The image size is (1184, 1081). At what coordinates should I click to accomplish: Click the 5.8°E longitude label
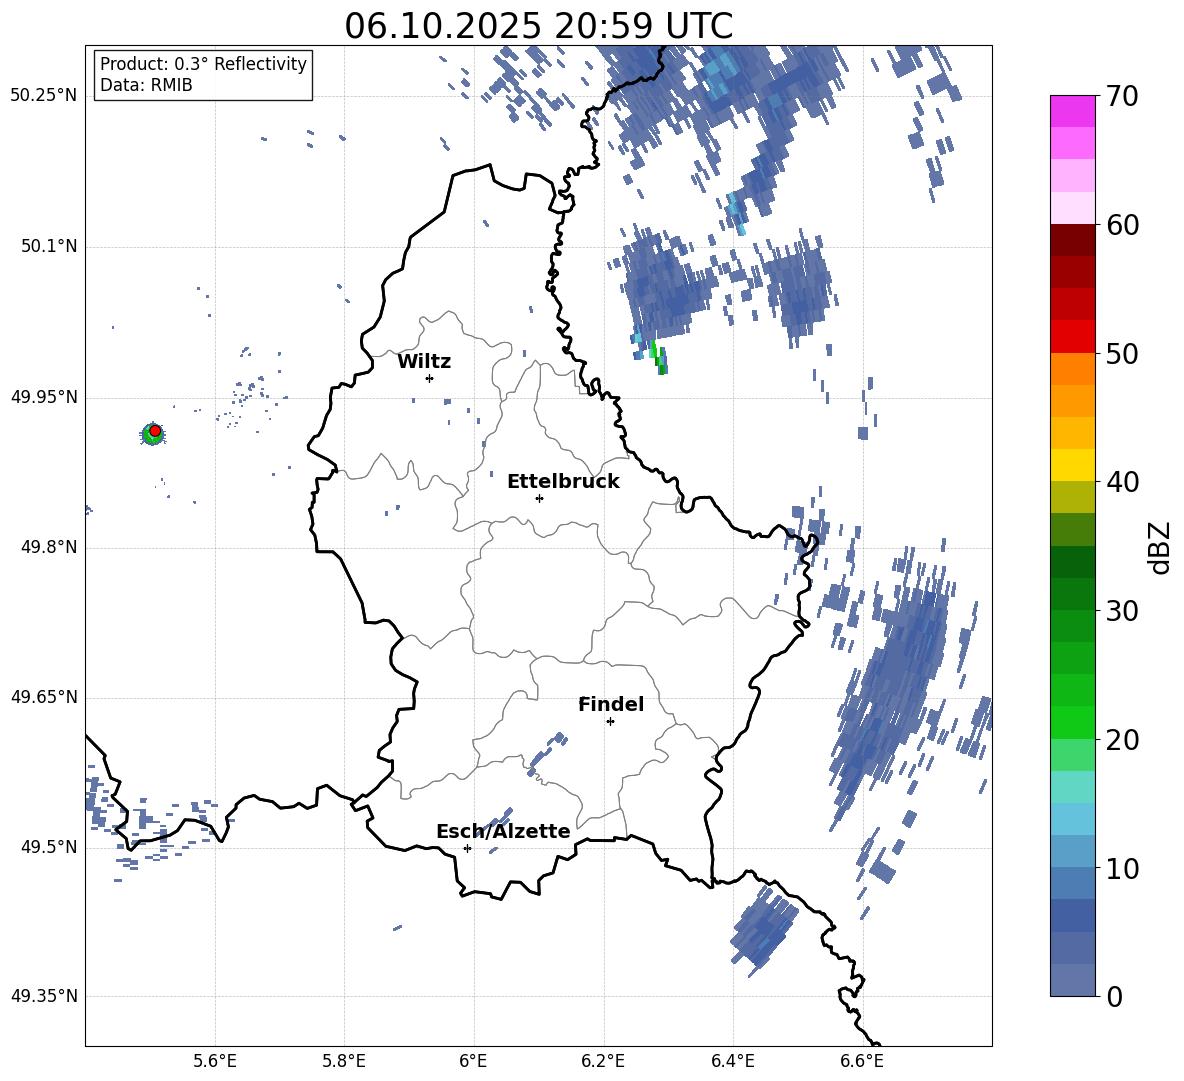pyautogui.click(x=344, y=1061)
